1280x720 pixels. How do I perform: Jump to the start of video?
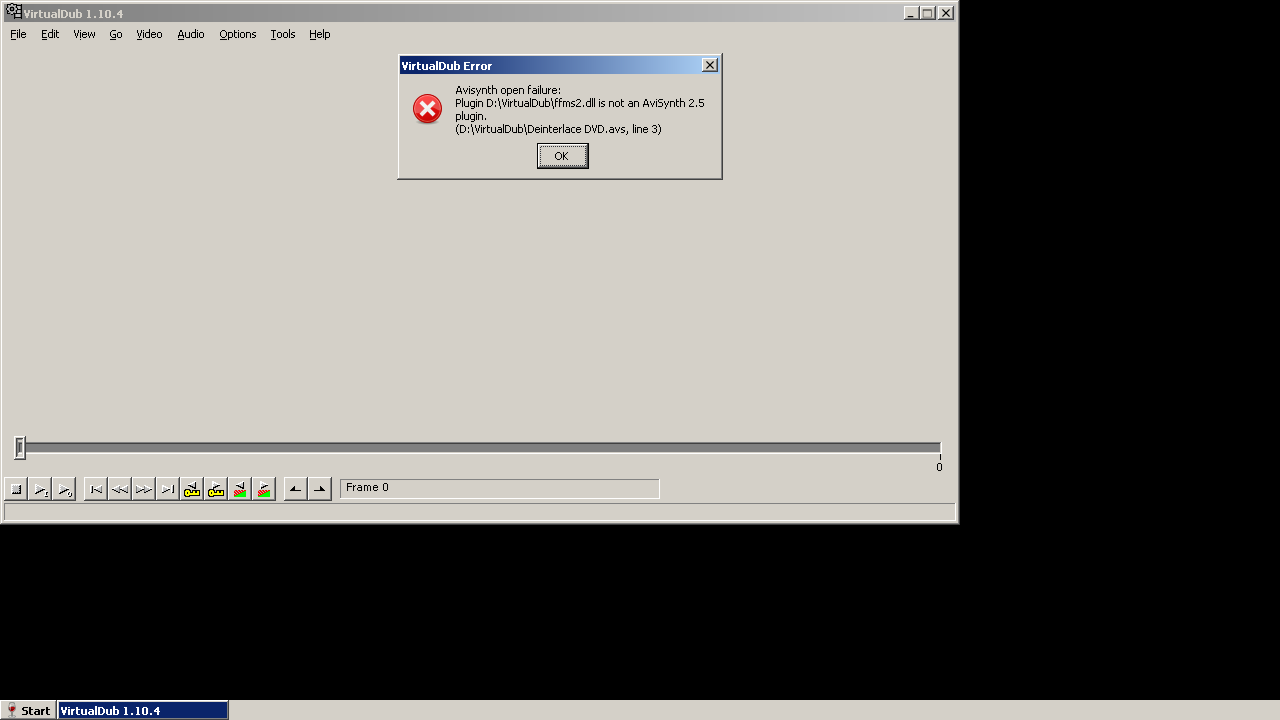point(96,489)
